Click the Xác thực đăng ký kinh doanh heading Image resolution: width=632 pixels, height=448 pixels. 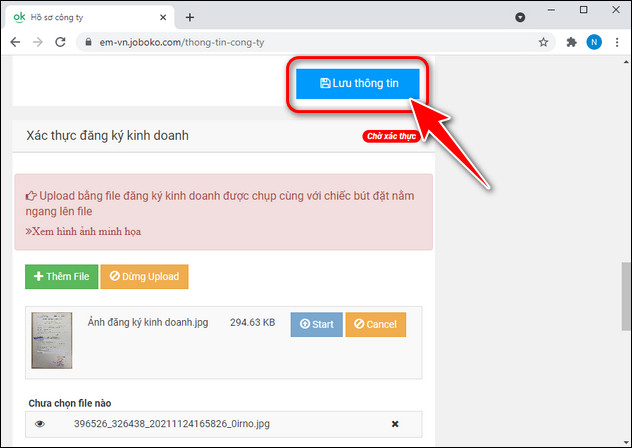pyautogui.click(x=108, y=135)
